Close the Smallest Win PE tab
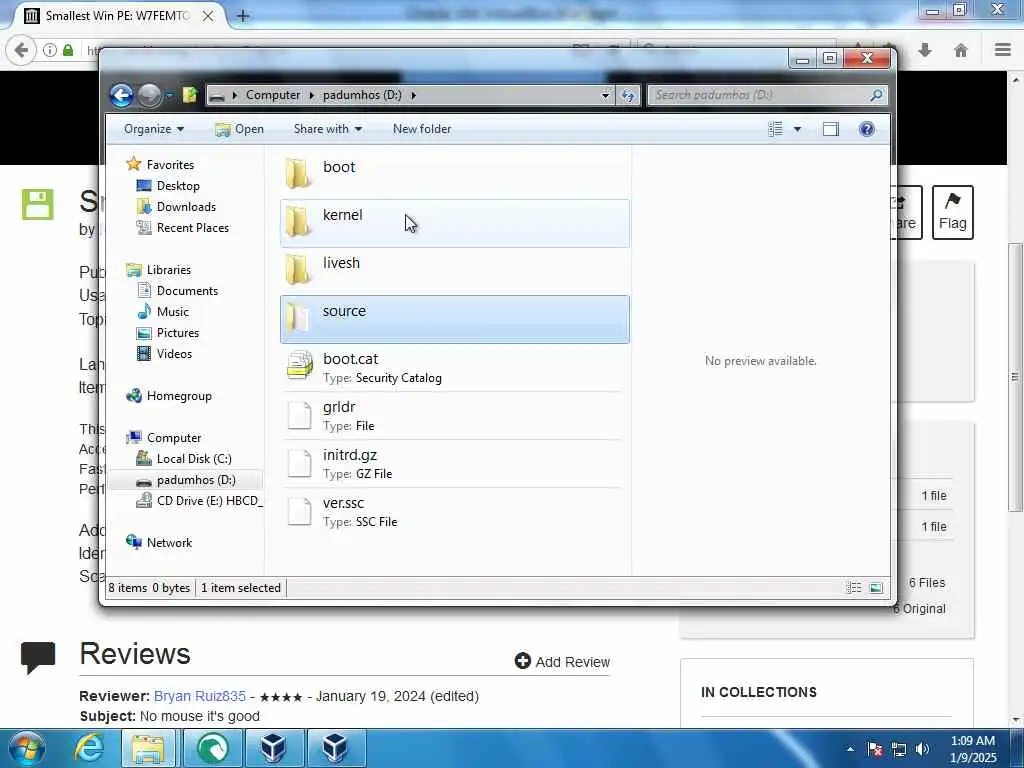 pos(208,16)
